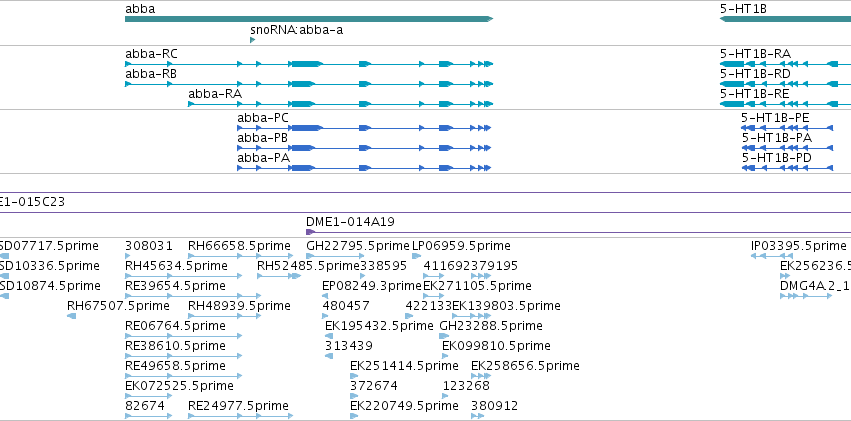
Task: Select the 5-HT1B-RD transcript label
Action: tap(755, 74)
